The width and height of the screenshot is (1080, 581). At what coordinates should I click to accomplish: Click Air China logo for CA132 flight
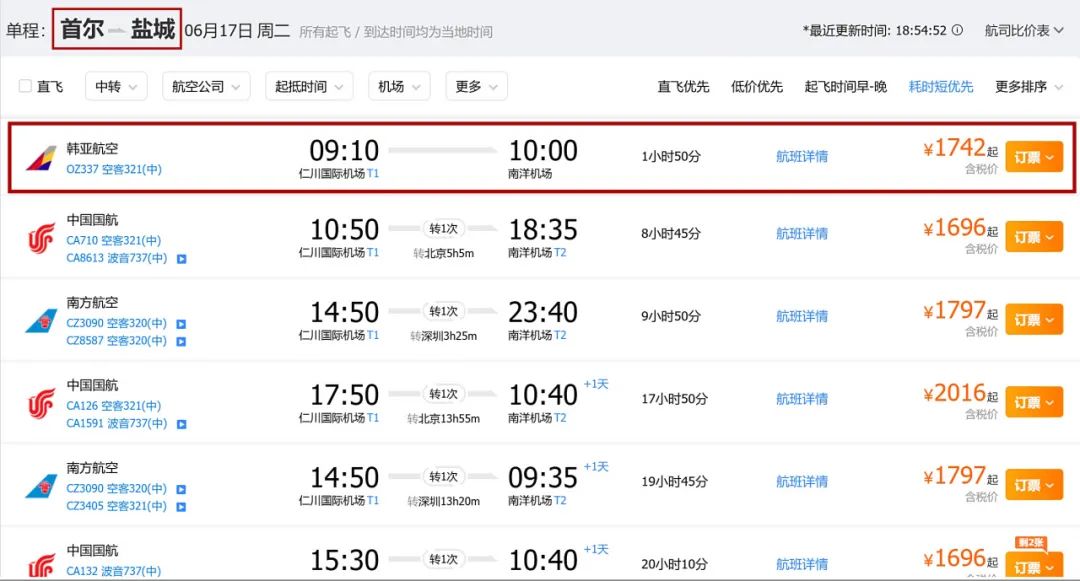[x=41, y=566]
